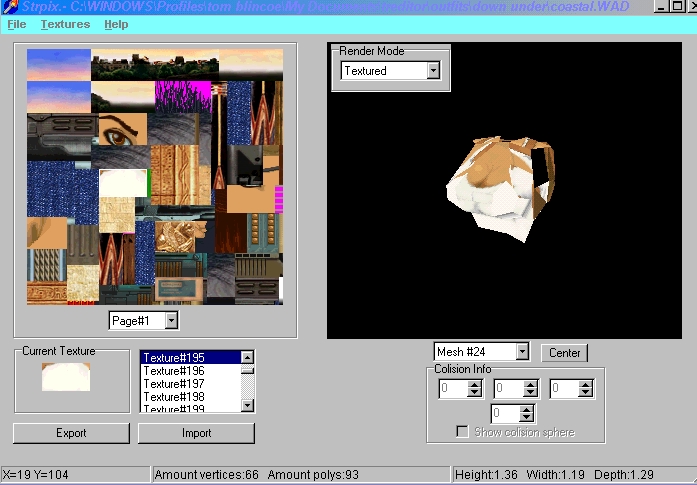This screenshot has height=485, width=697.
Task: Enable the Show collision sphere checkbox
Action: [462, 432]
